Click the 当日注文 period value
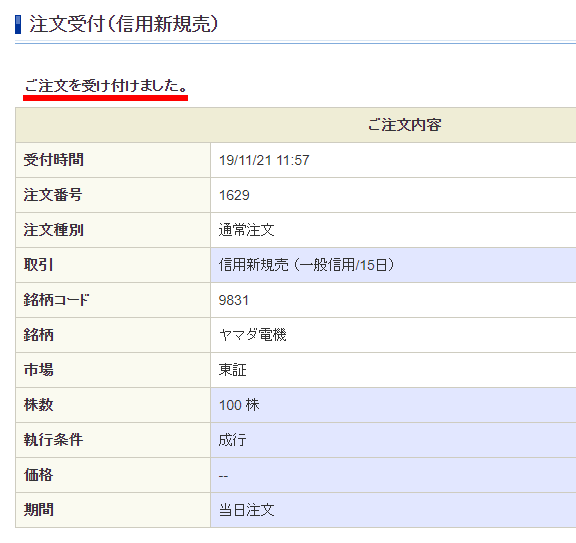 (246, 510)
